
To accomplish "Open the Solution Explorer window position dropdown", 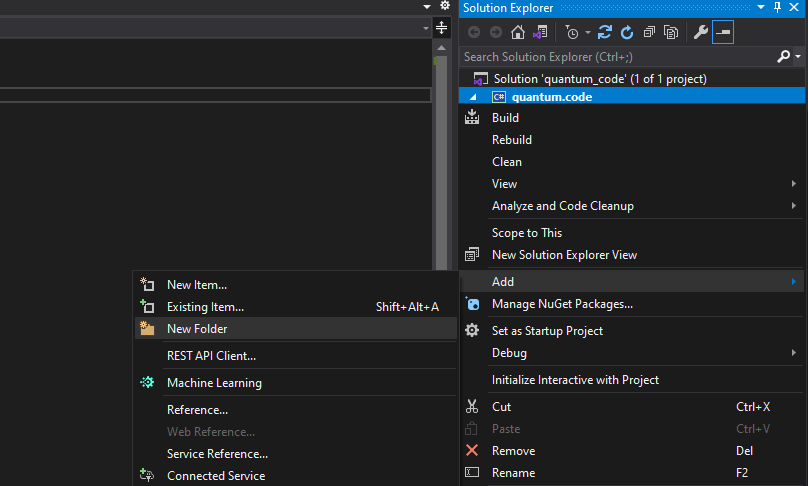I will click(x=763, y=8).
